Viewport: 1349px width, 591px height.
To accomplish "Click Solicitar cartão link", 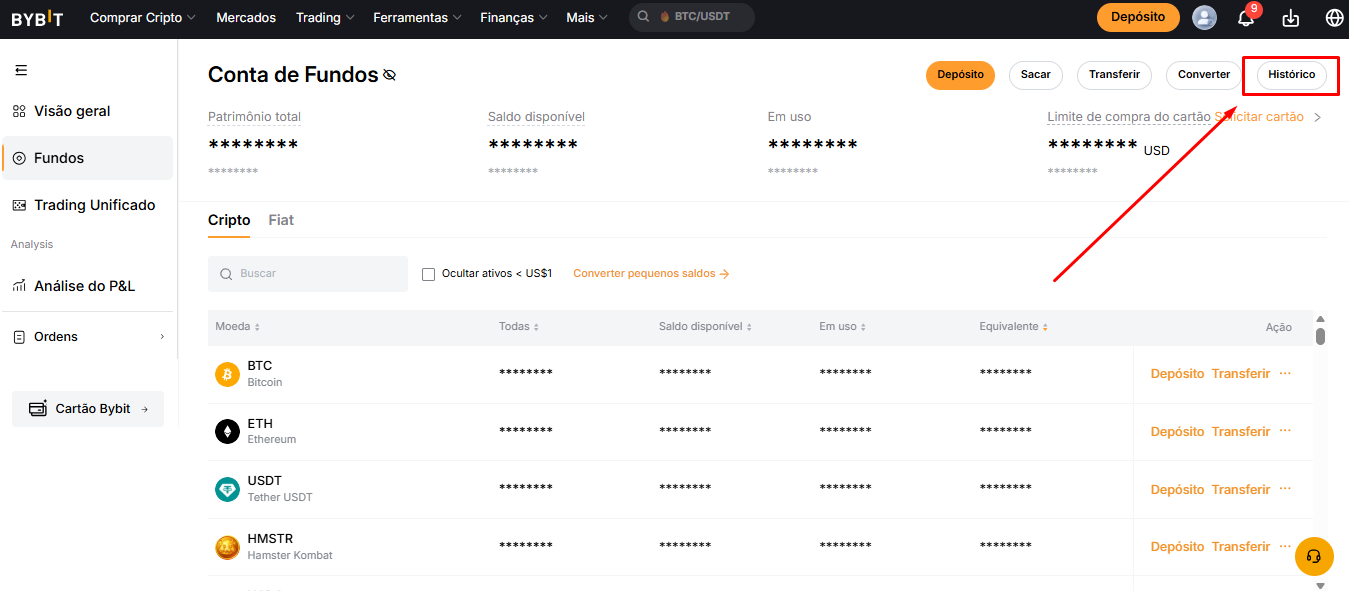I will pos(1259,117).
